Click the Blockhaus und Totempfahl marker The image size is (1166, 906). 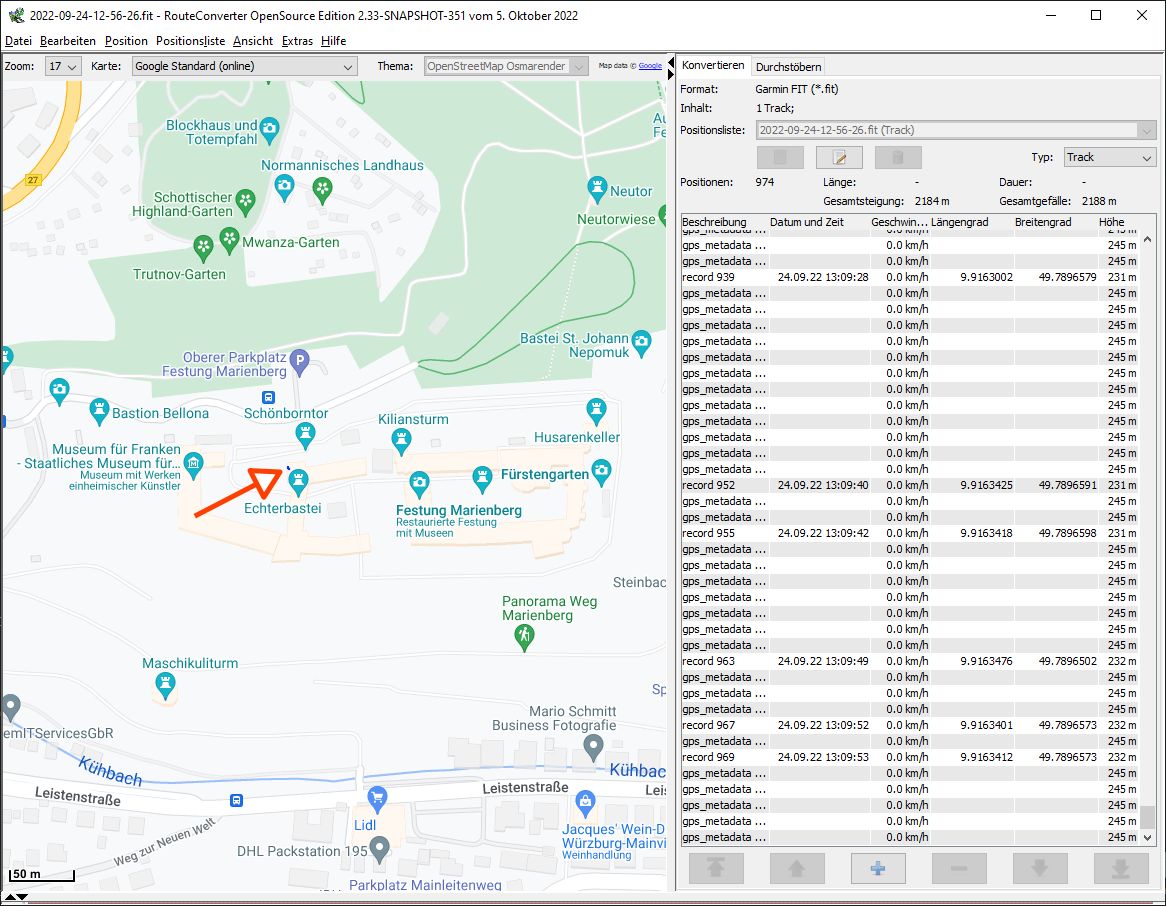(x=269, y=129)
